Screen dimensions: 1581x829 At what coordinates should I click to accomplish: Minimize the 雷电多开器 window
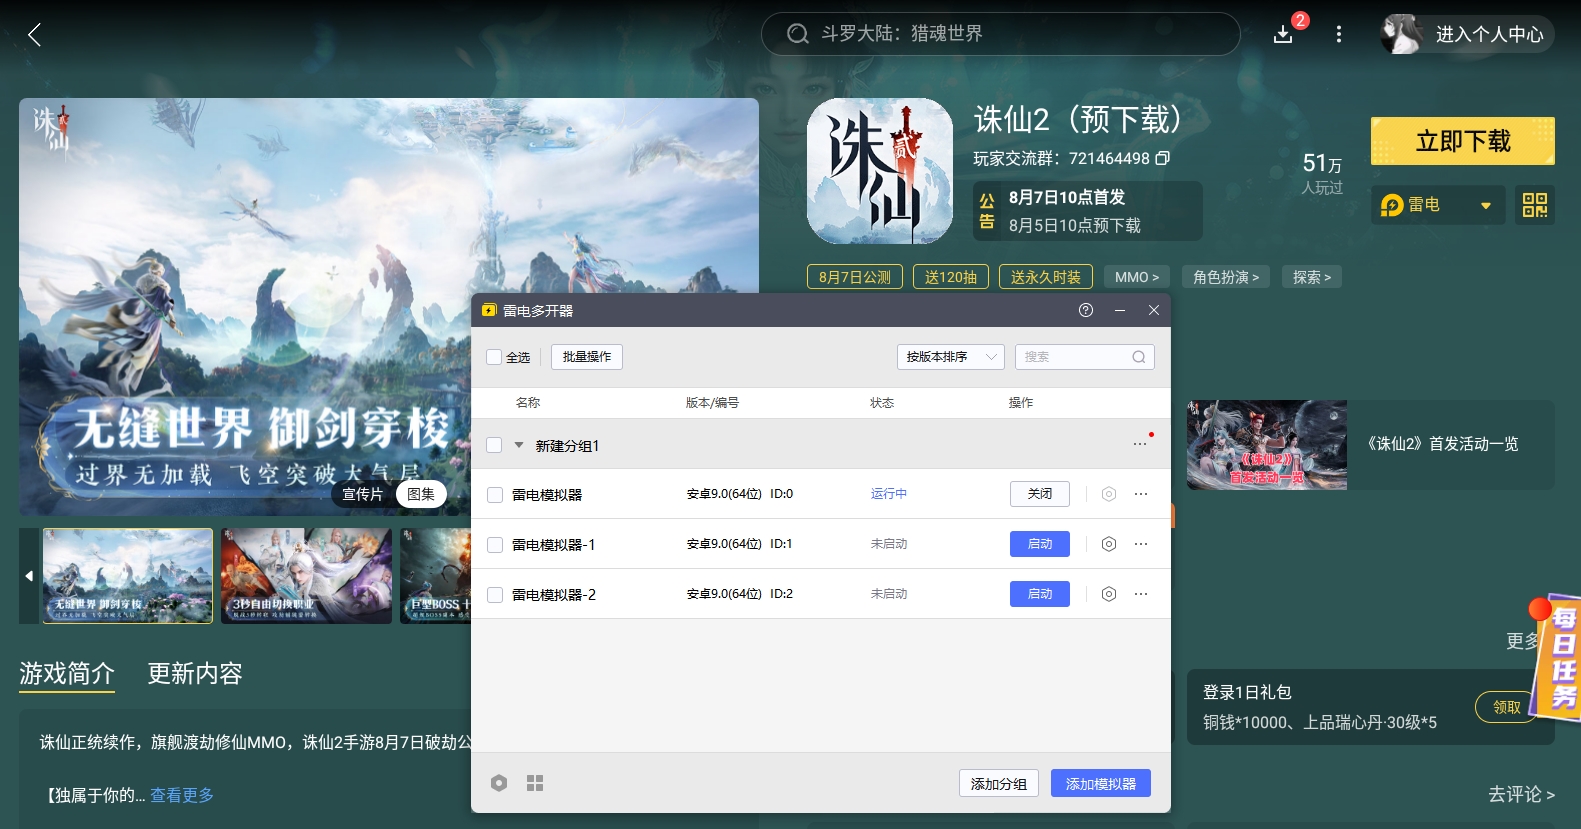(x=1120, y=310)
